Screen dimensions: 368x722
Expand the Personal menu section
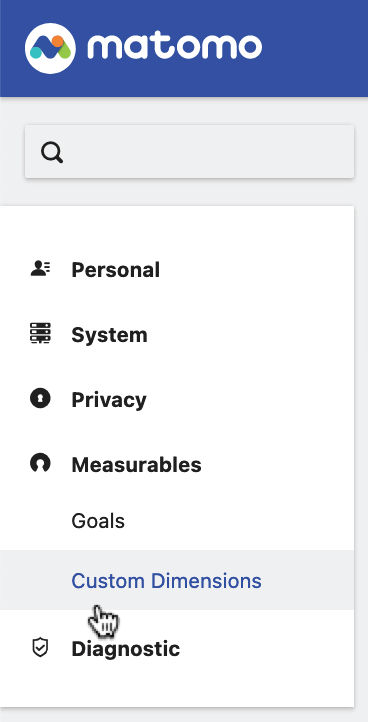click(177, 270)
